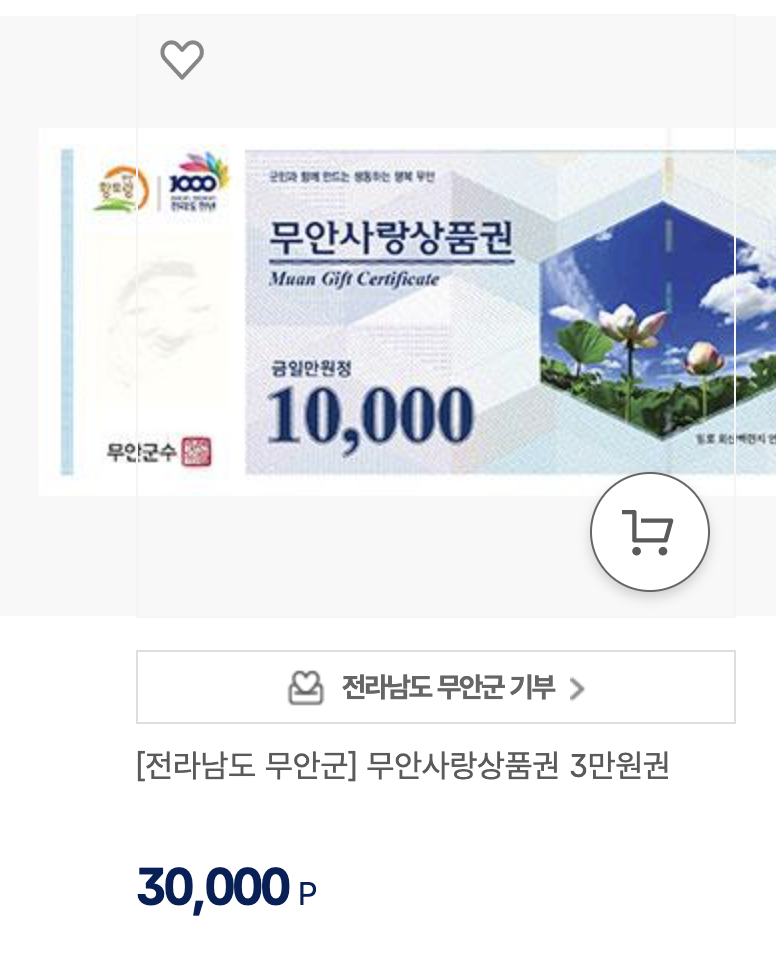Click the chevron arrow after 기부
The width and height of the screenshot is (776, 964).
point(577,689)
